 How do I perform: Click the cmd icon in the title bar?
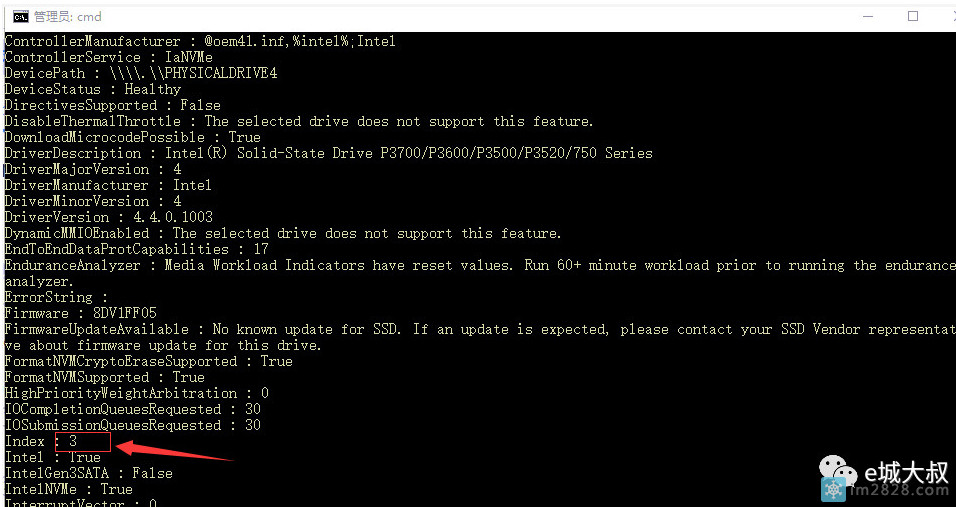pyautogui.click(x=20, y=16)
